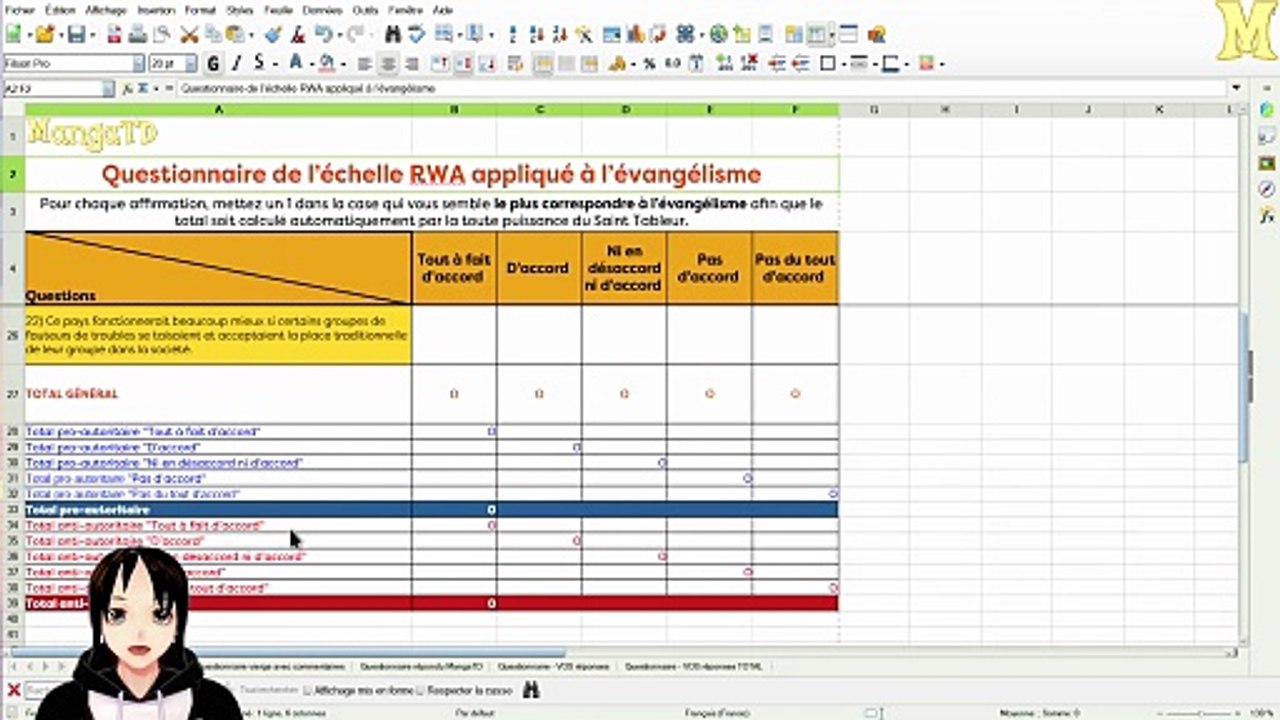
Task: Open the Functions deck in sidebar
Action: [1267, 214]
